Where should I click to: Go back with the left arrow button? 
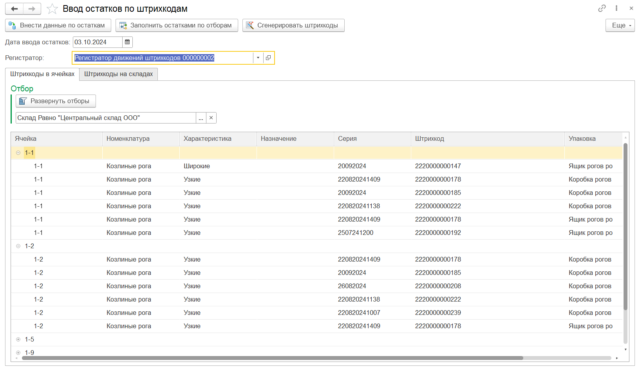coord(14,9)
